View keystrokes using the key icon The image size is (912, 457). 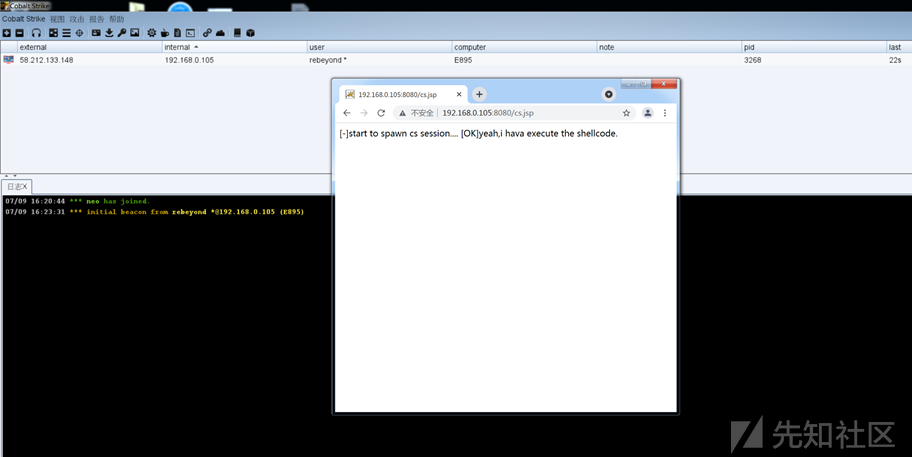point(122,33)
